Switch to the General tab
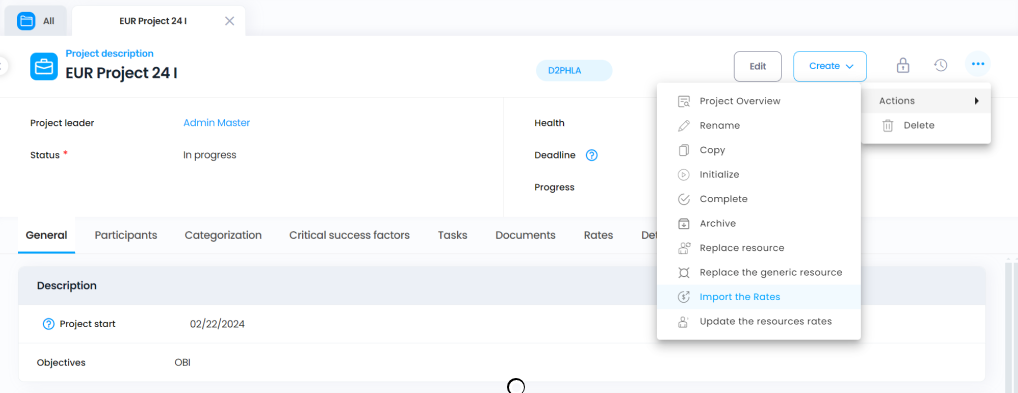1018x393 pixels. [x=46, y=235]
